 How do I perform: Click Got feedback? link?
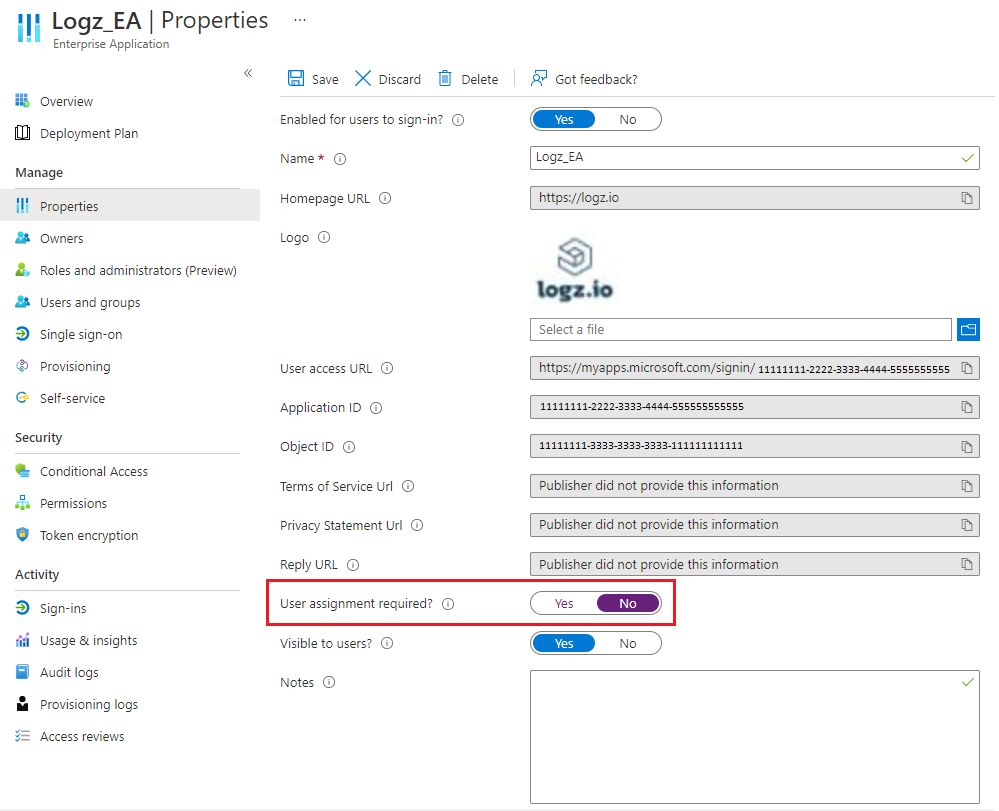click(x=596, y=79)
